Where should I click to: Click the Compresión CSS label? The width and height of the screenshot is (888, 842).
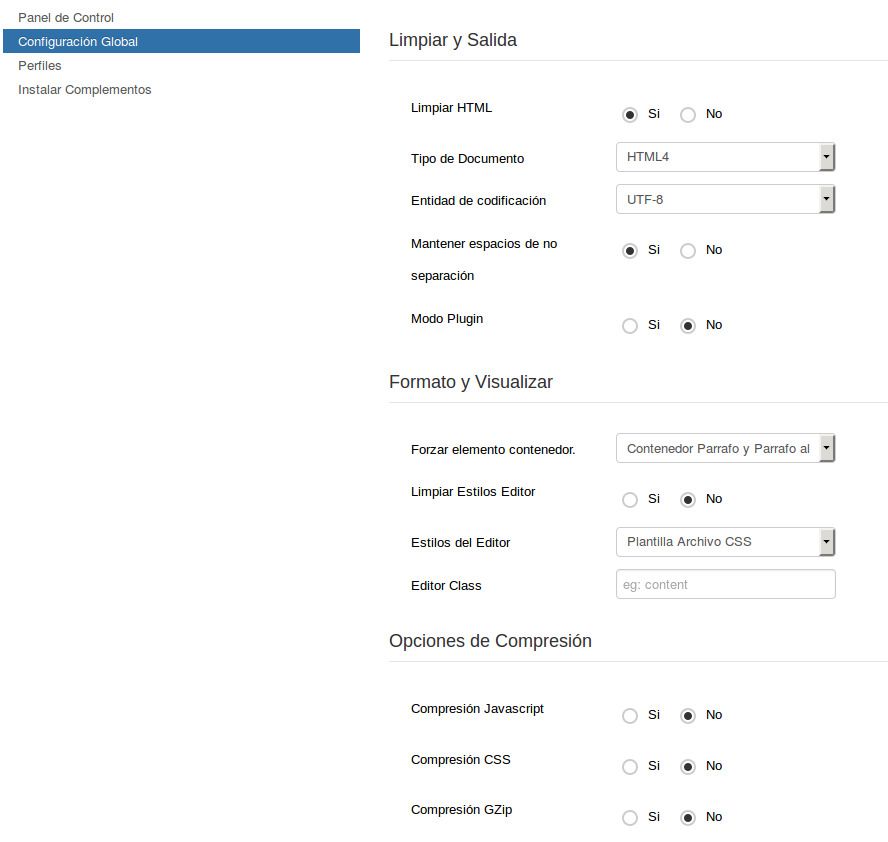(460, 759)
